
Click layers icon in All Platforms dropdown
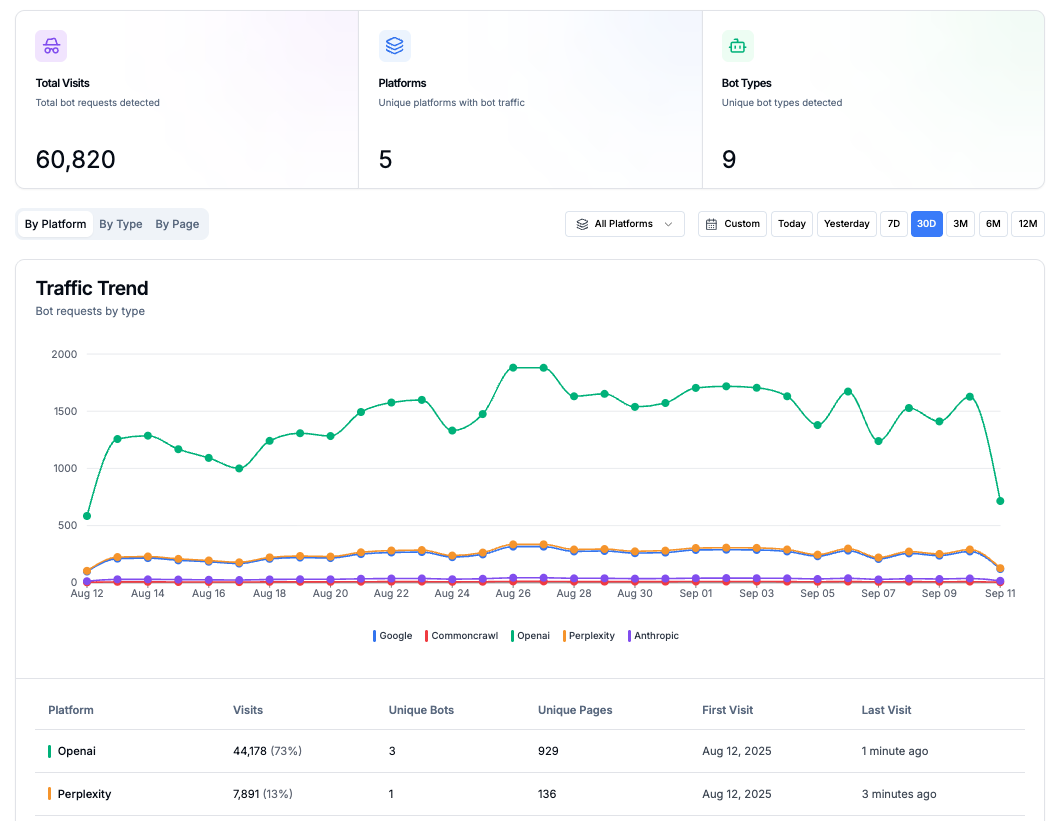pos(582,224)
